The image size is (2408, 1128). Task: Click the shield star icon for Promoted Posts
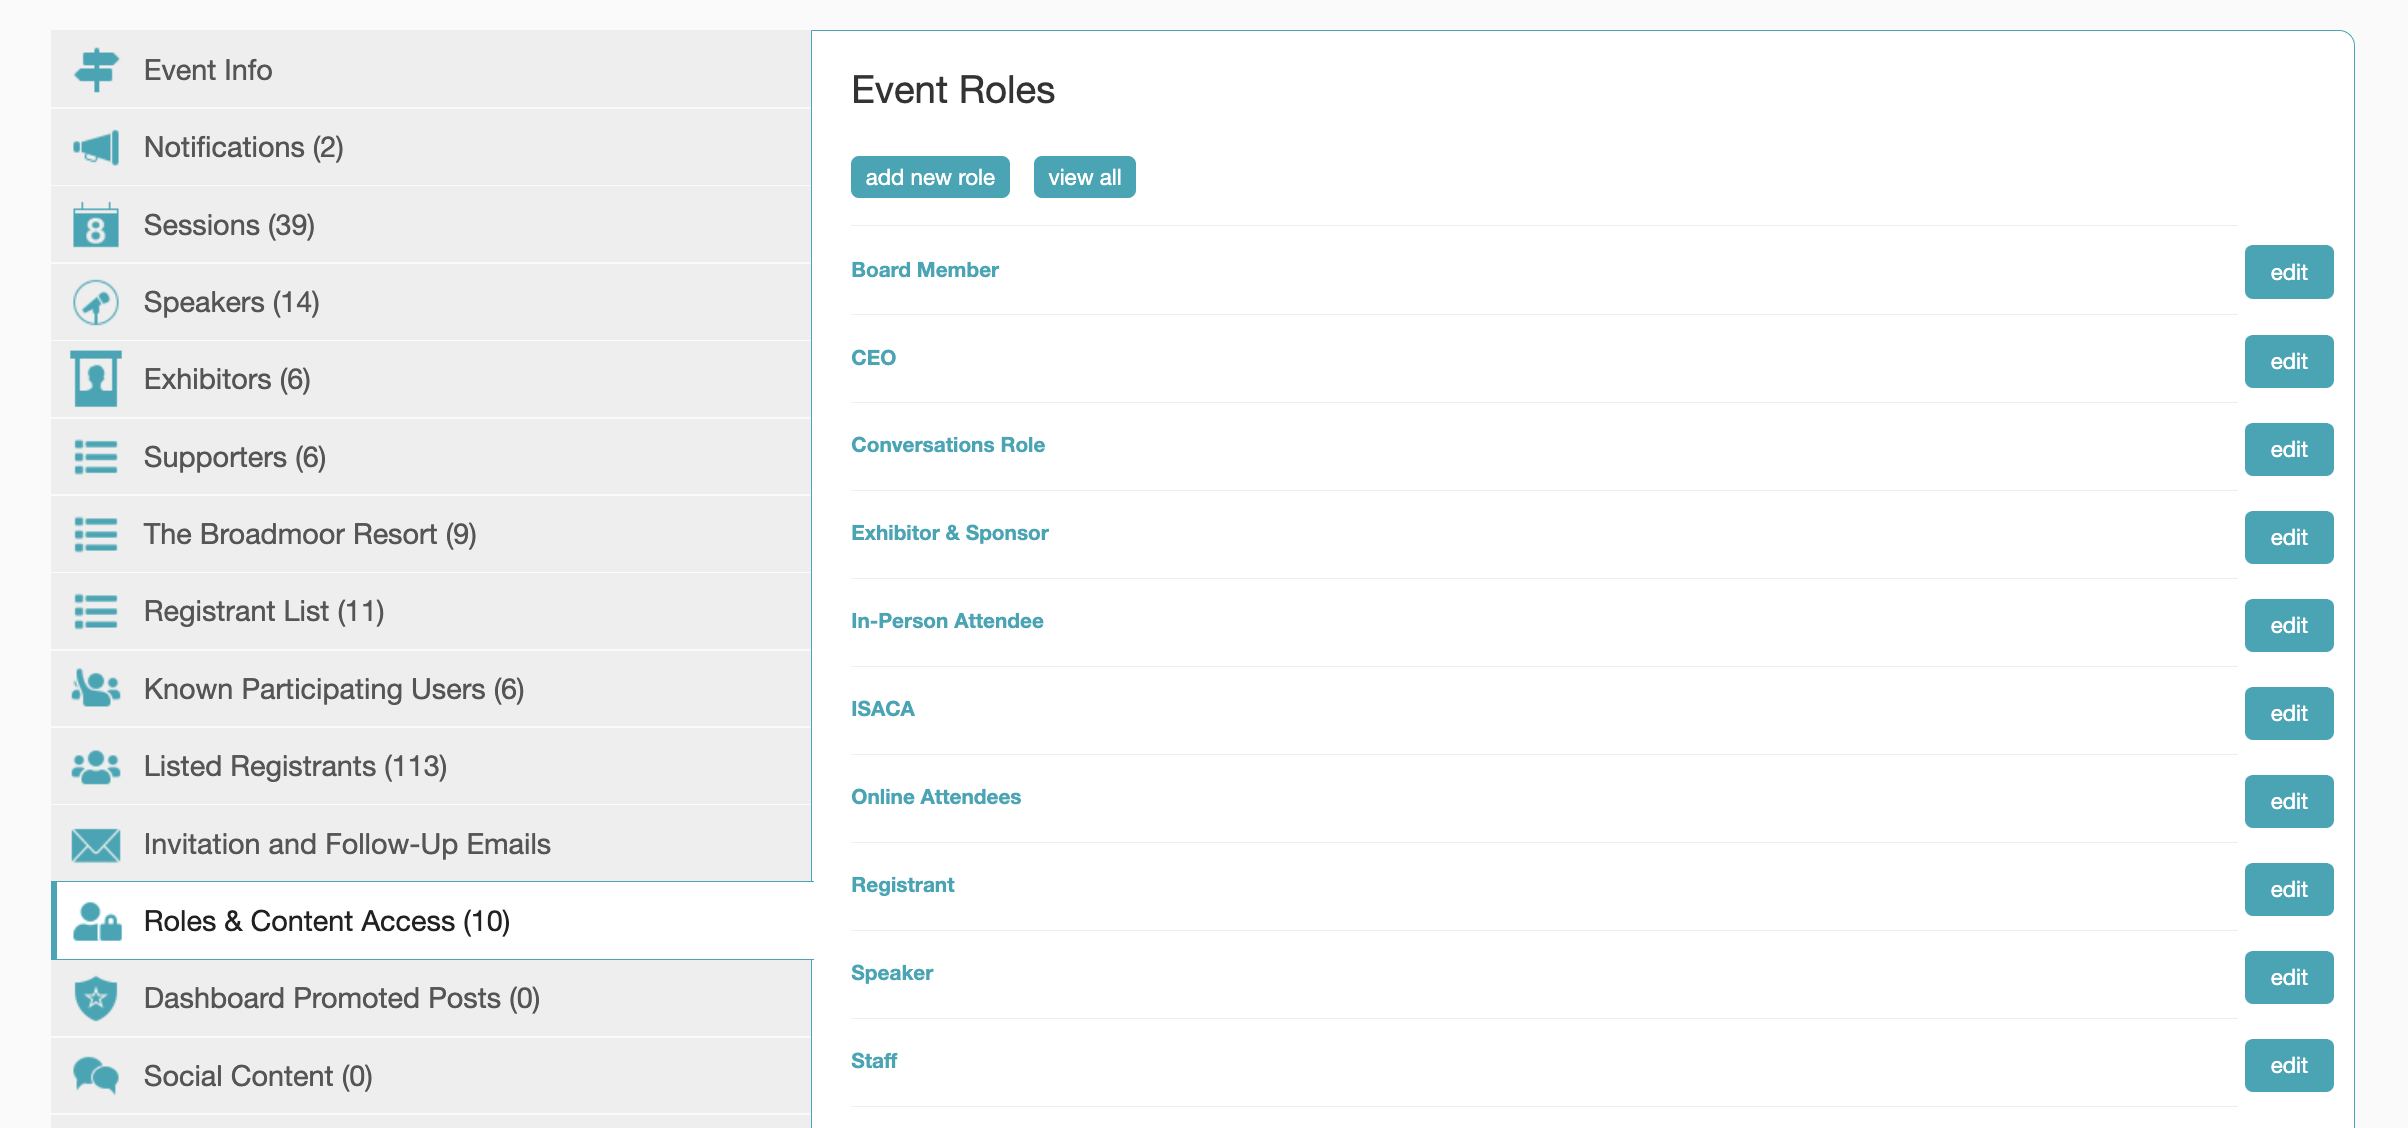pyautogui.click(x=96, y=998)
